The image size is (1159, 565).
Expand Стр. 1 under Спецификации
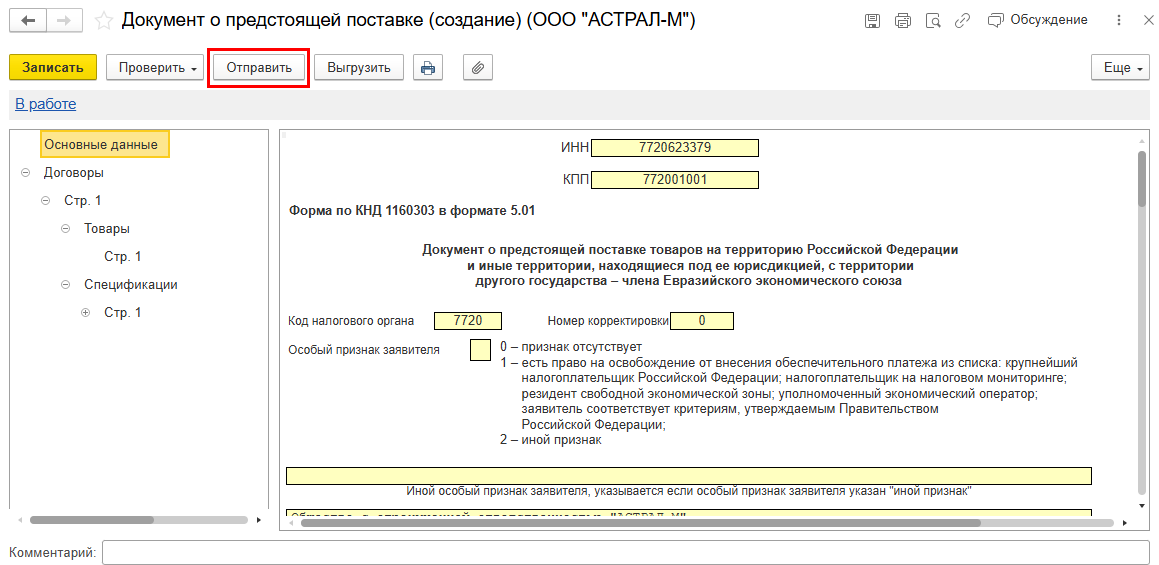(x=85, y=313)
